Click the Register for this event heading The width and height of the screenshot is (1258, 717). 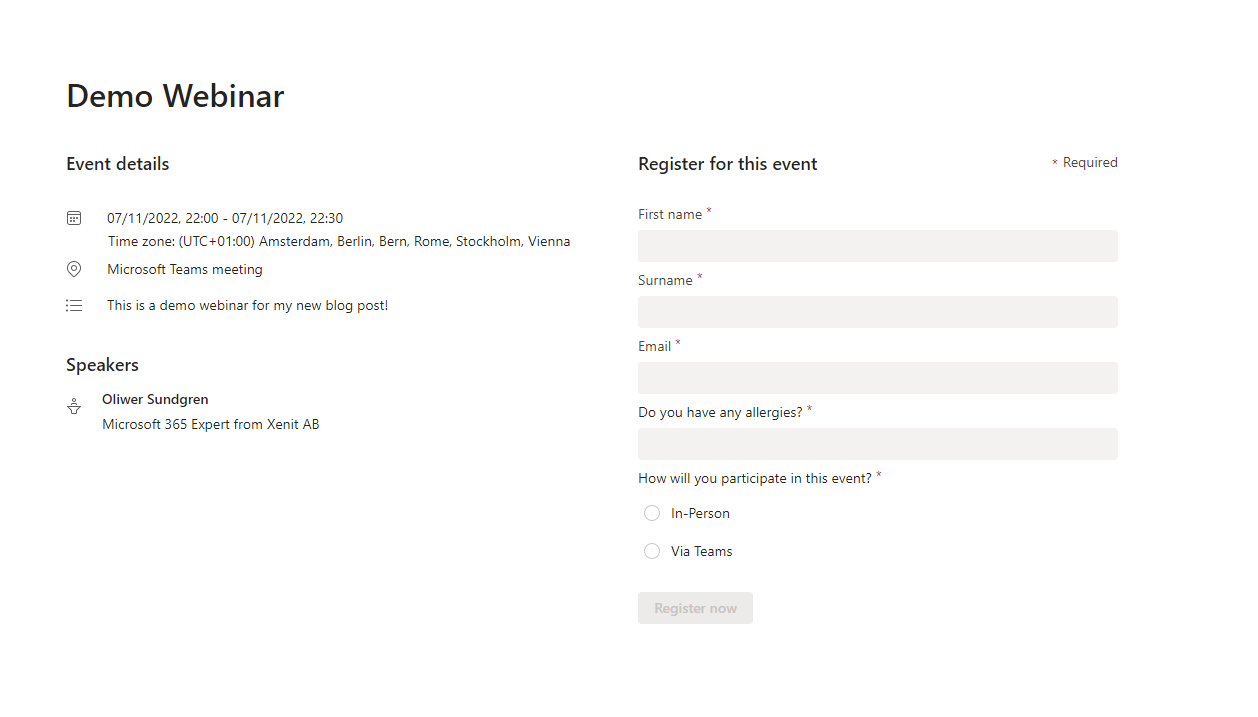coord(727,163)
